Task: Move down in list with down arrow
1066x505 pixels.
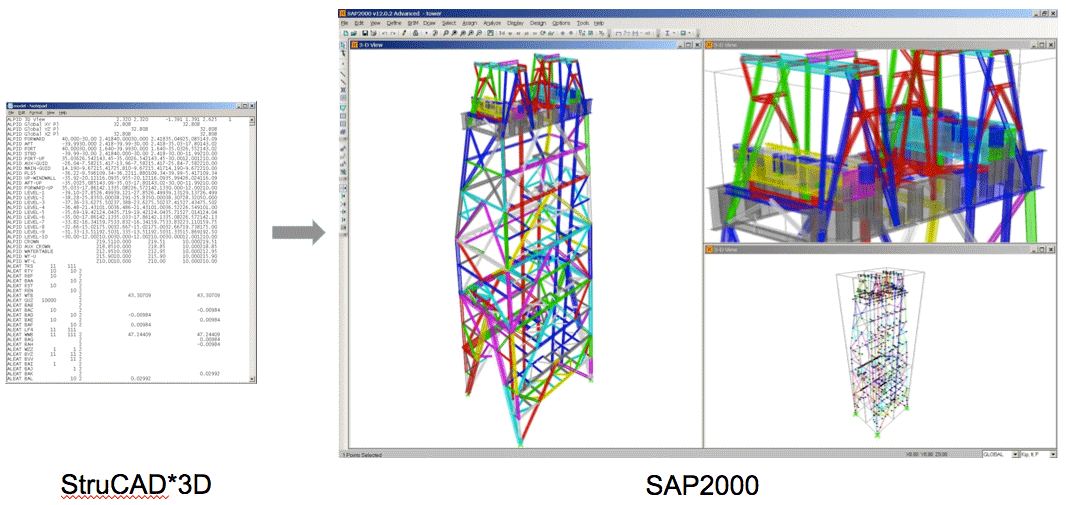Action: tap(571, 33)
